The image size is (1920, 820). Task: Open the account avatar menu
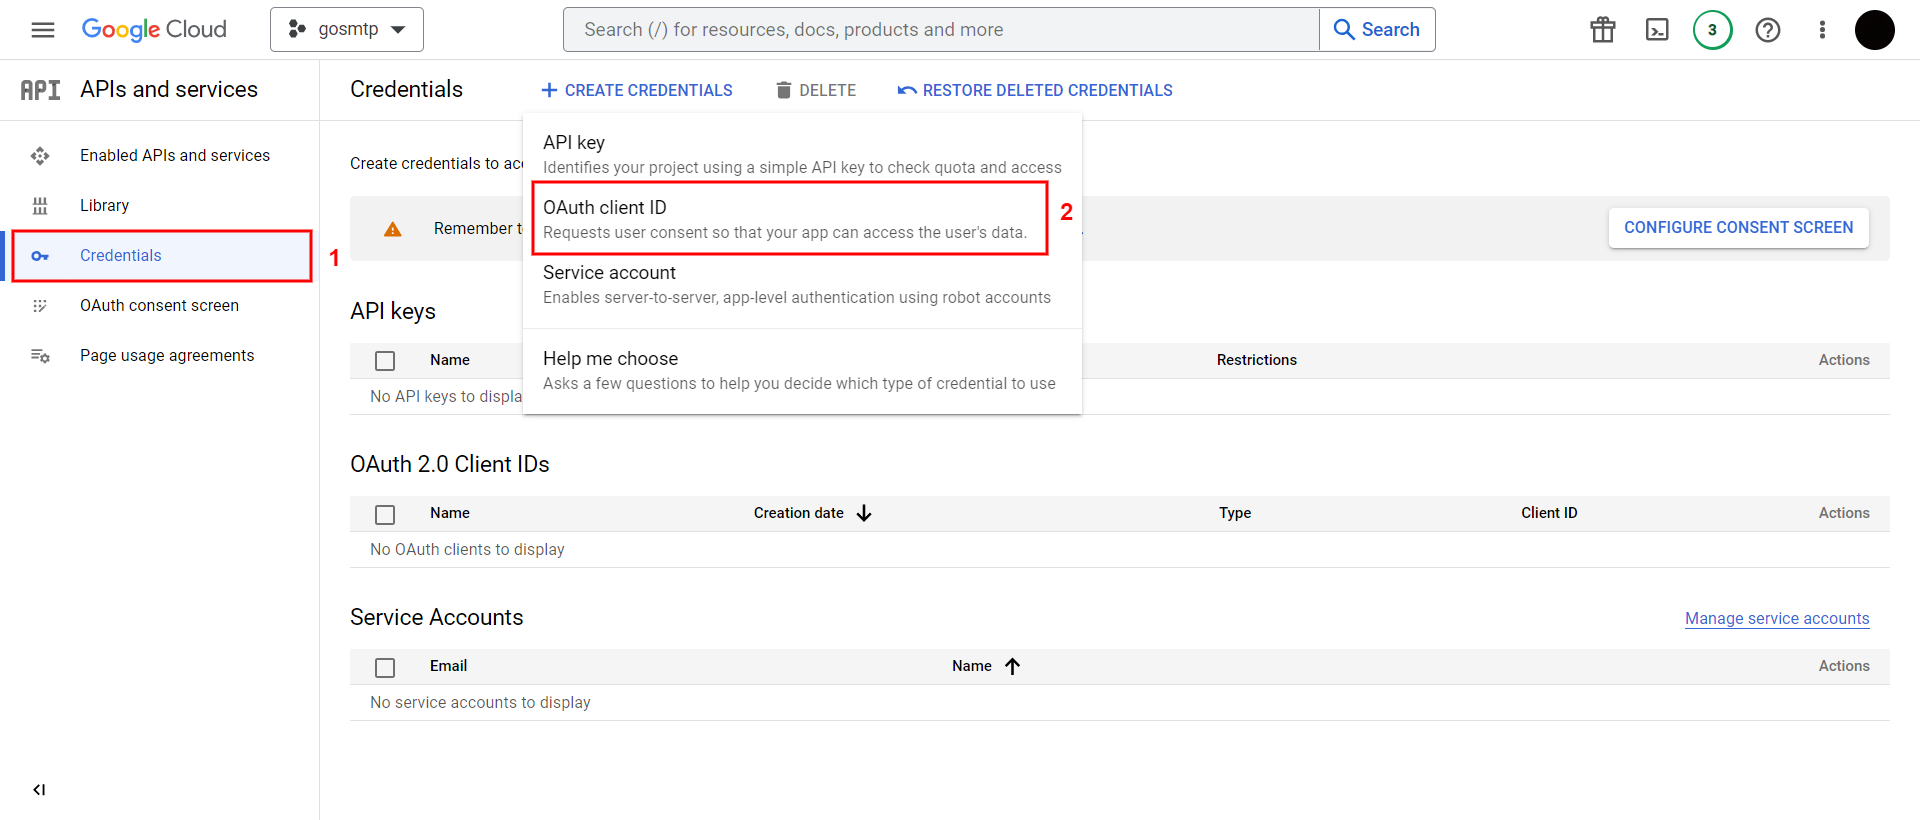click(1875, 30)
